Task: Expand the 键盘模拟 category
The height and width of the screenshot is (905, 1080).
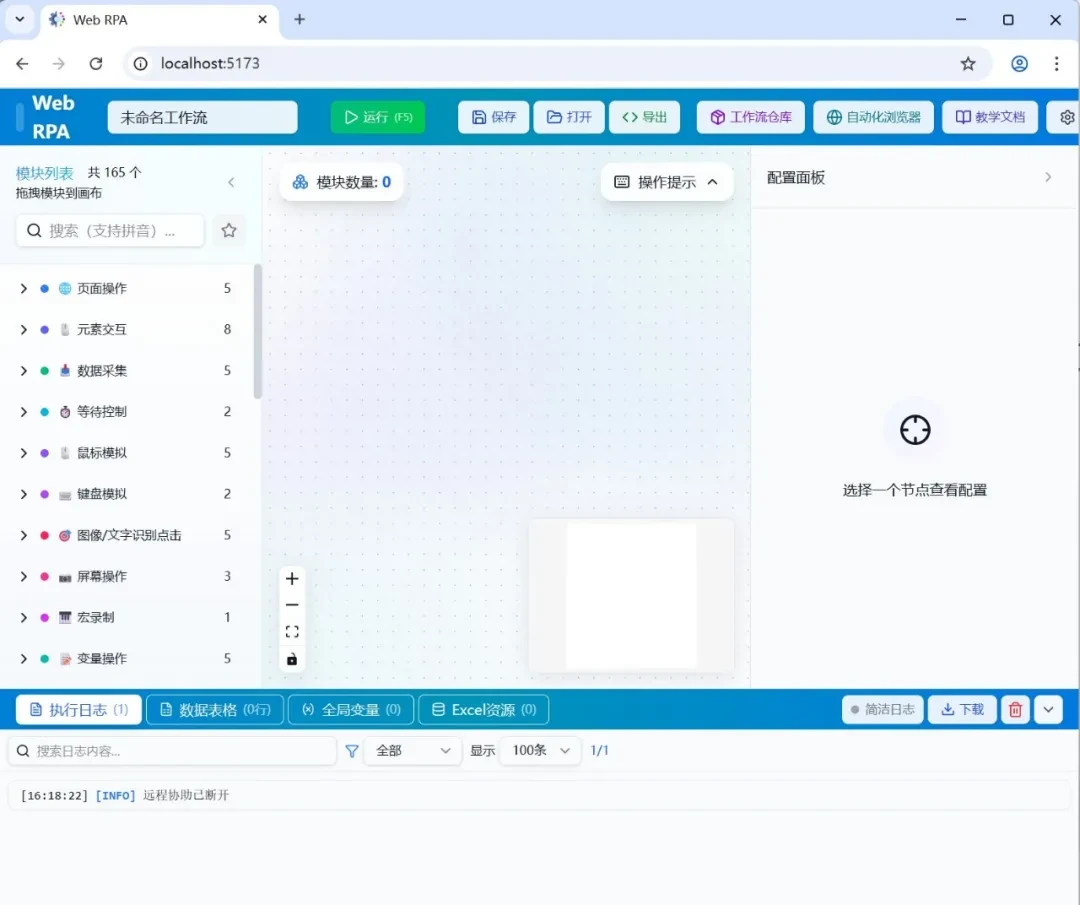Action: pyautogui.click(x=23, y=495)
